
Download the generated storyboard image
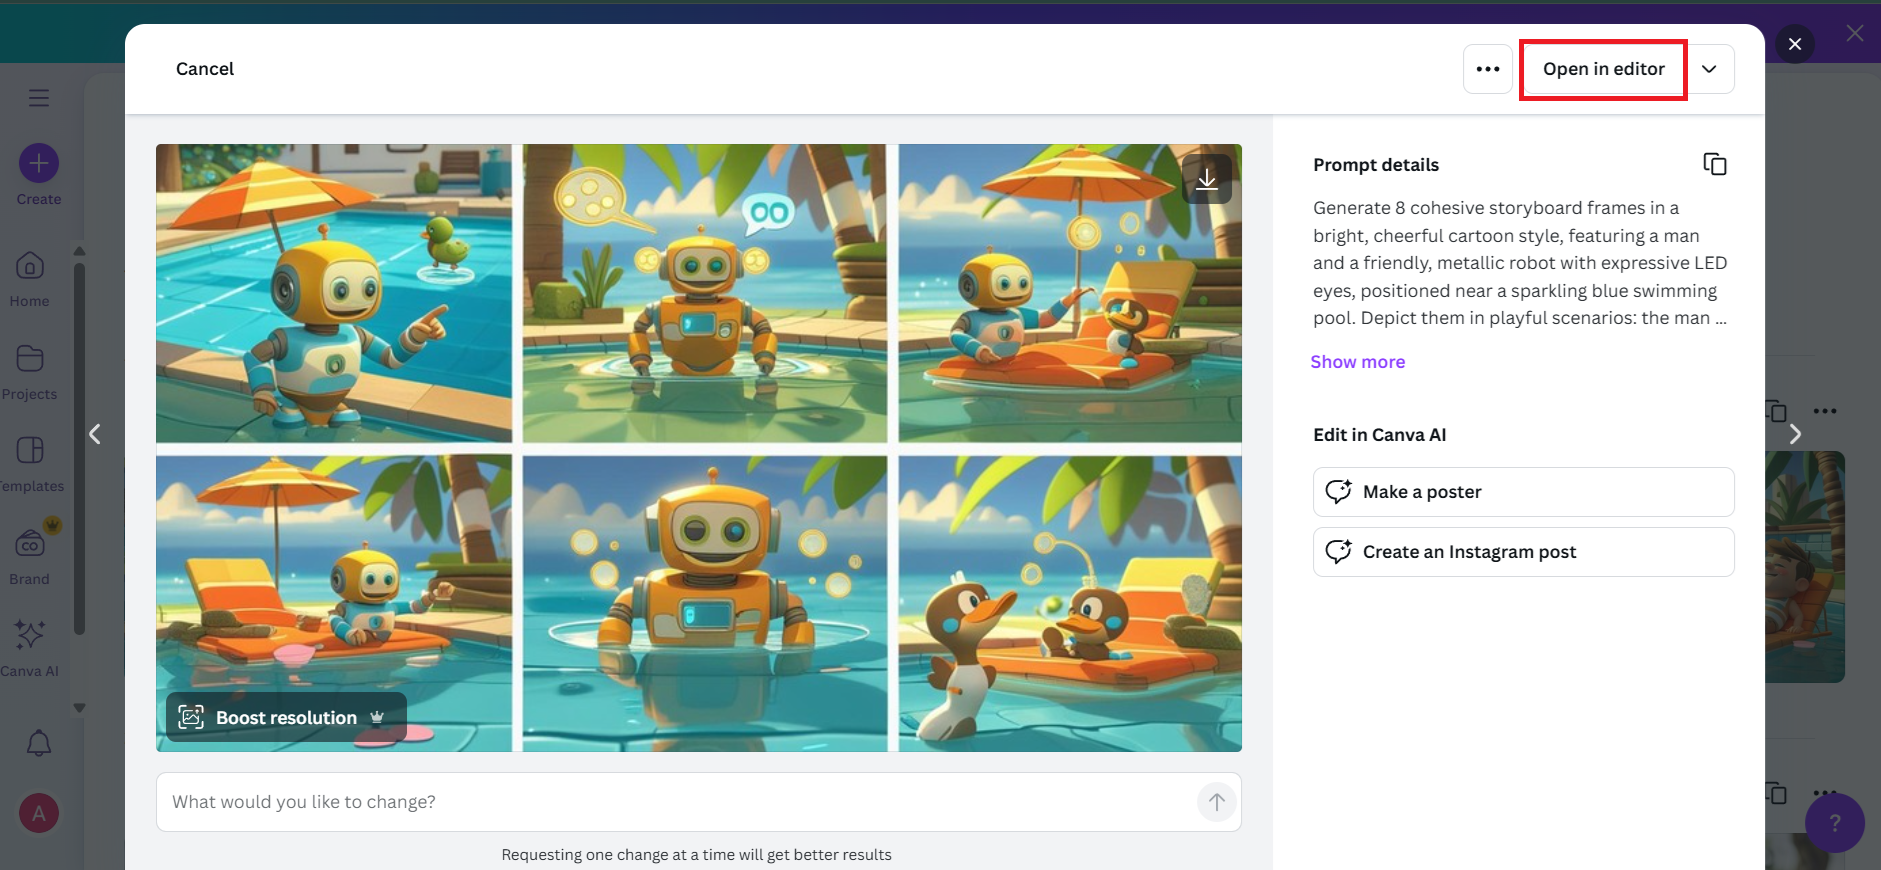coord(1207,179)
